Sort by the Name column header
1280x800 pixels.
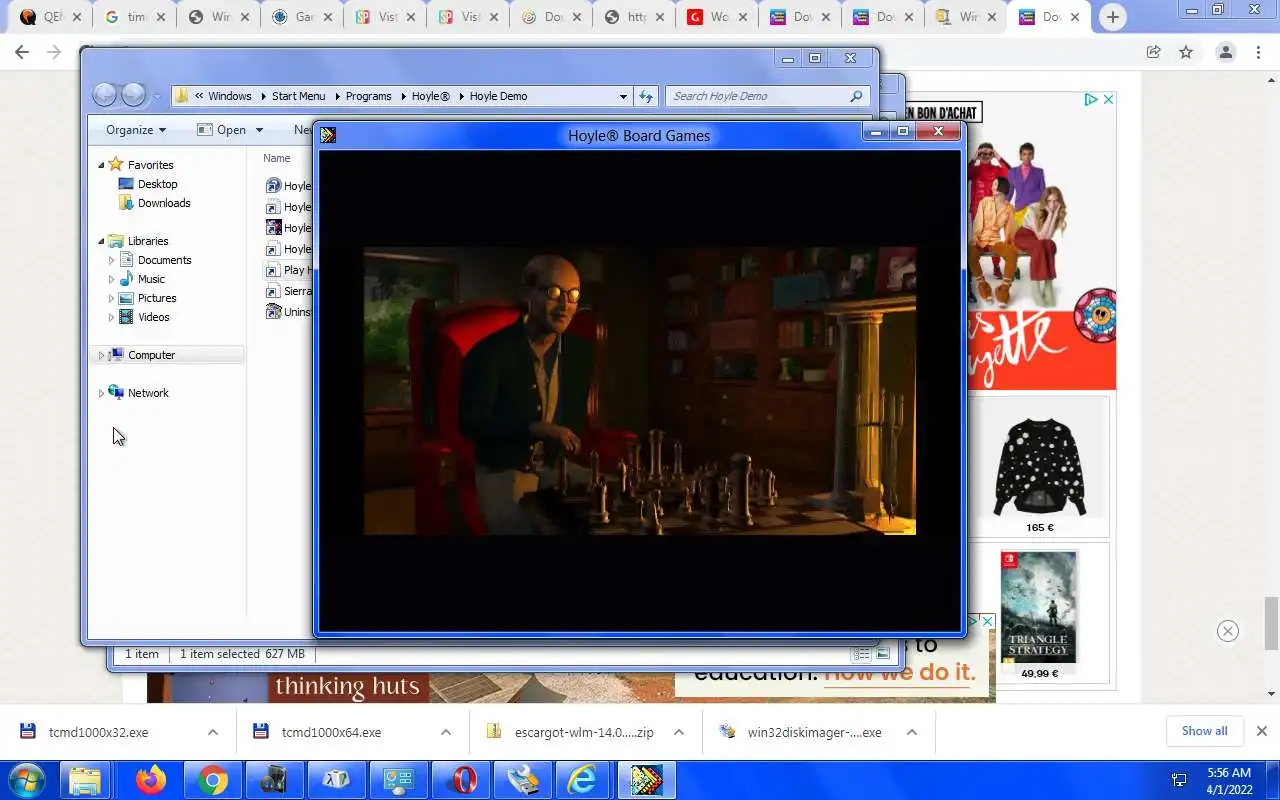[277, 158]
